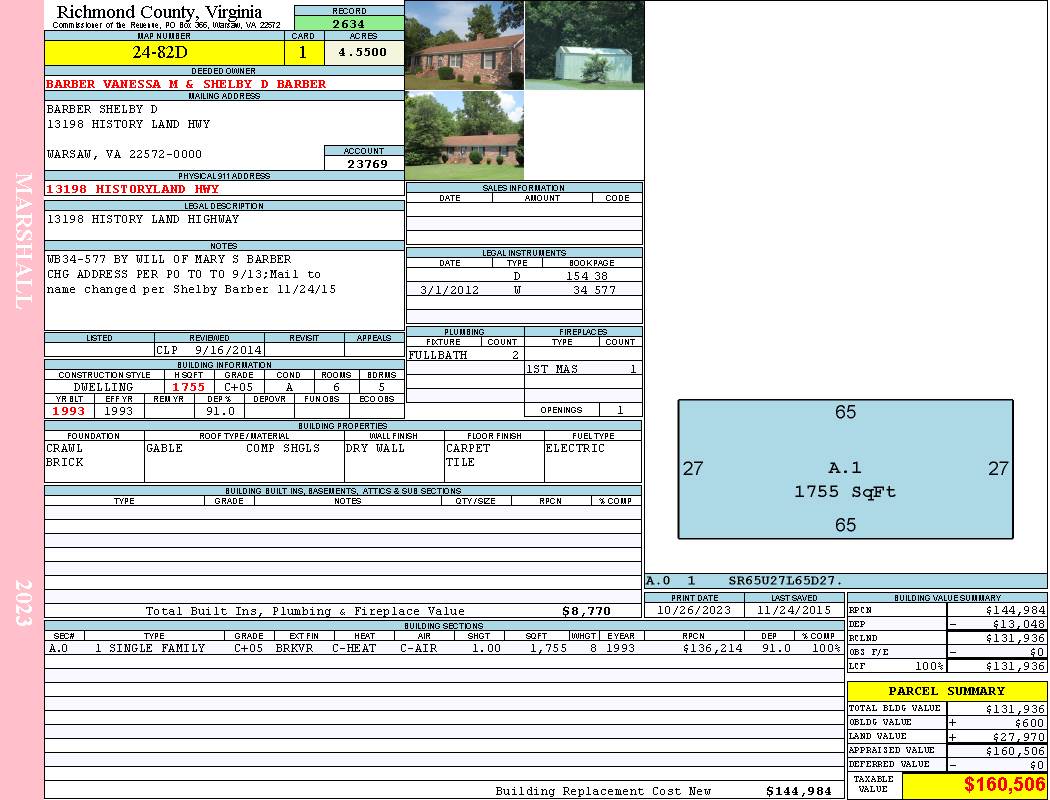Click the Richmond County, Virginia title

point(159,11)
